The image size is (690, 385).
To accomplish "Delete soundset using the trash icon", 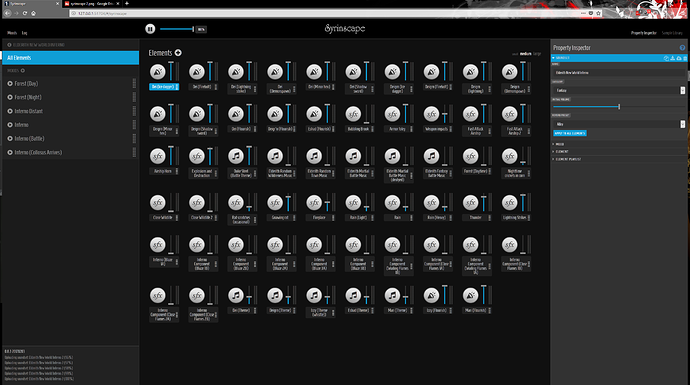I will pyautogui.click(x=685, y=58).
